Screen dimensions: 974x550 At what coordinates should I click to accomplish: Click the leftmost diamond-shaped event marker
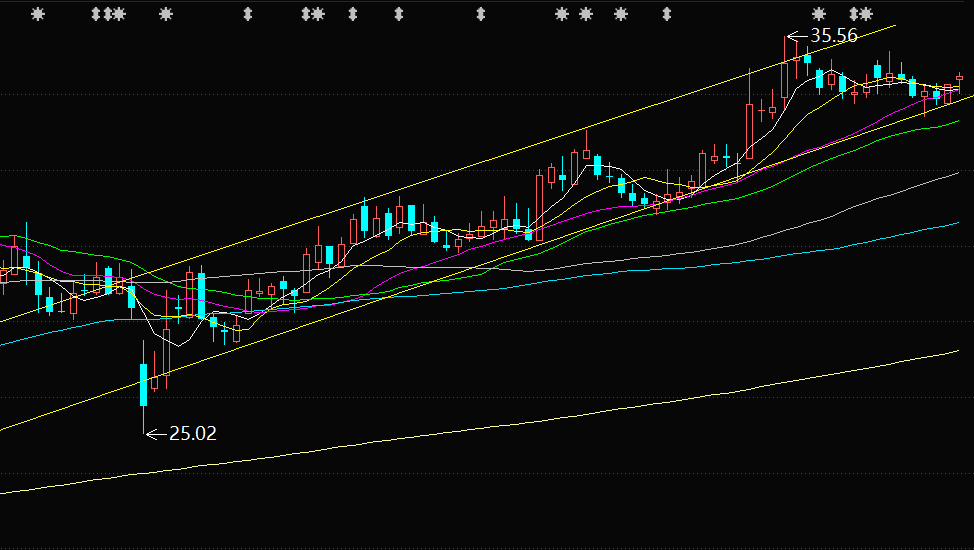[96, 14]
